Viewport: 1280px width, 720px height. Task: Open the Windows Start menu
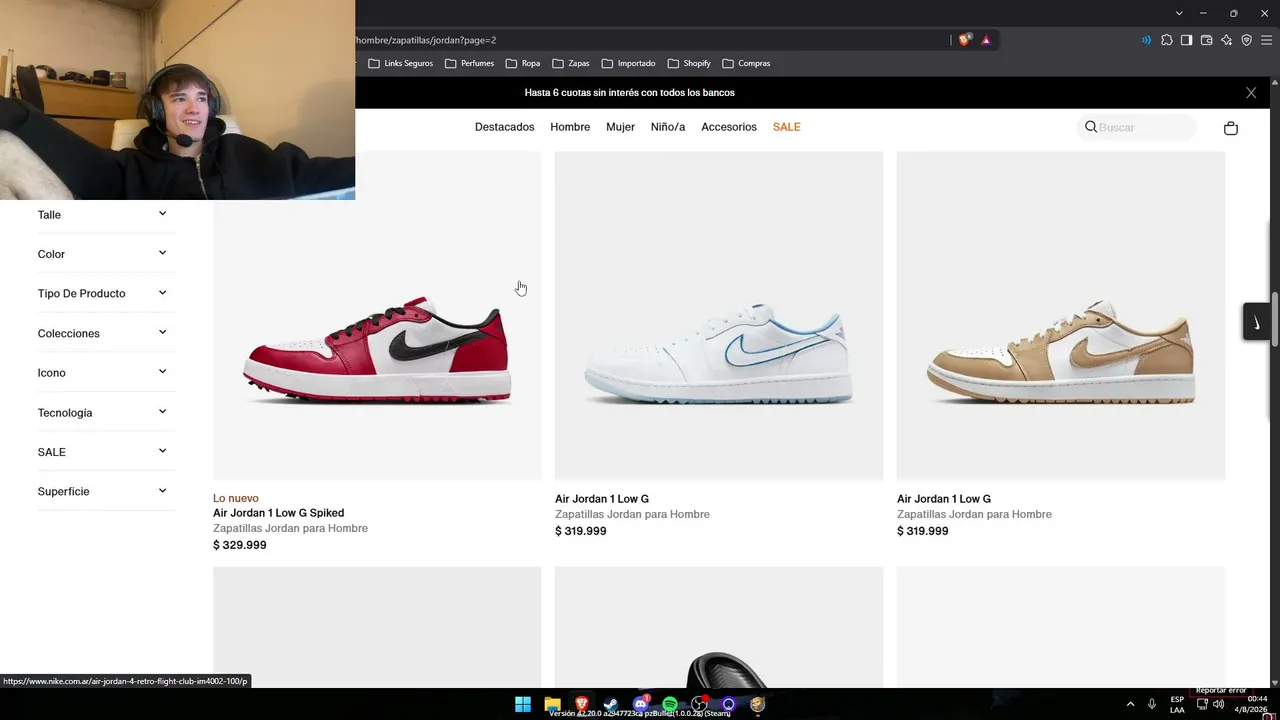[523, 704]
